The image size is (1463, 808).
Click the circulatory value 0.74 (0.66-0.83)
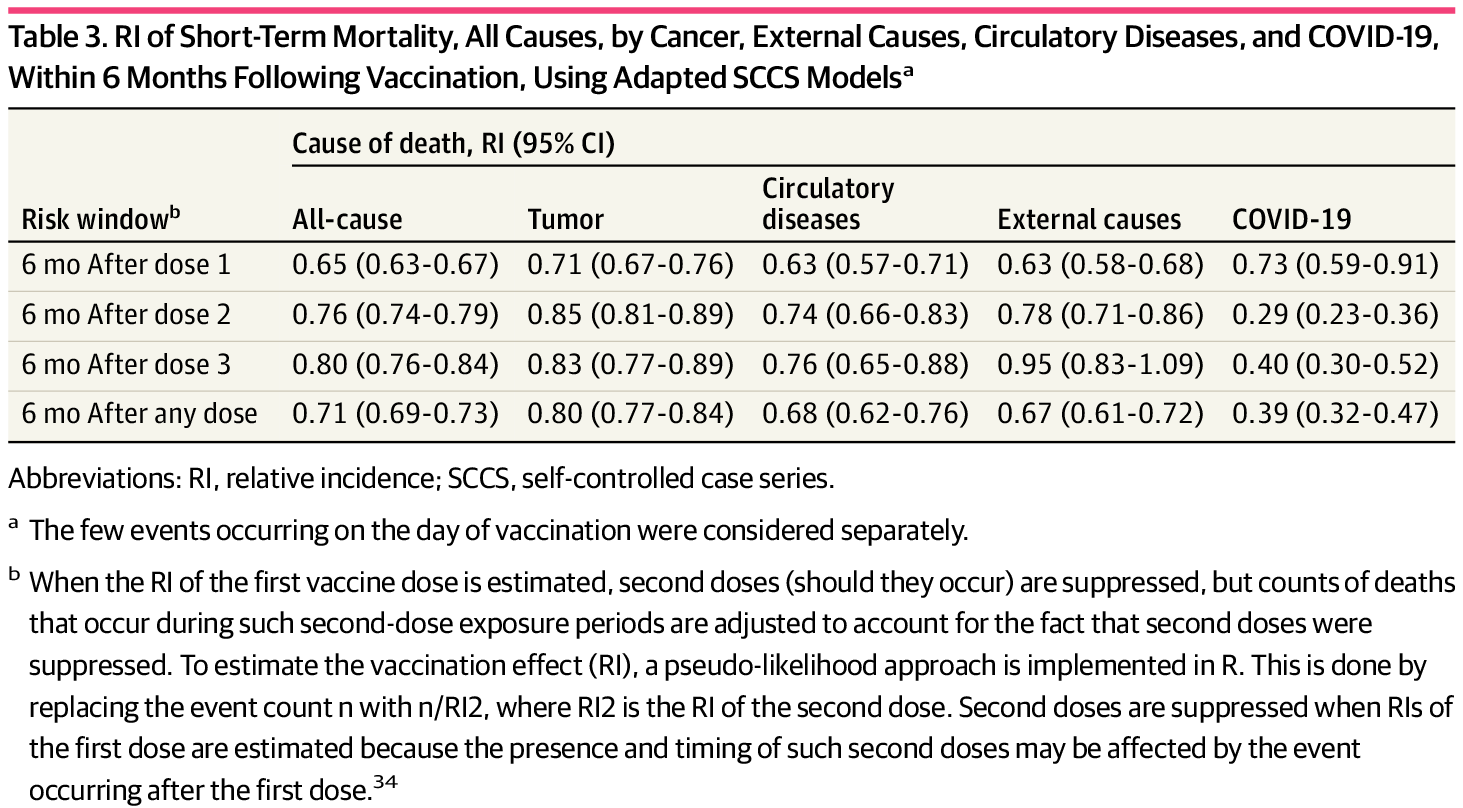click(865, 315)
